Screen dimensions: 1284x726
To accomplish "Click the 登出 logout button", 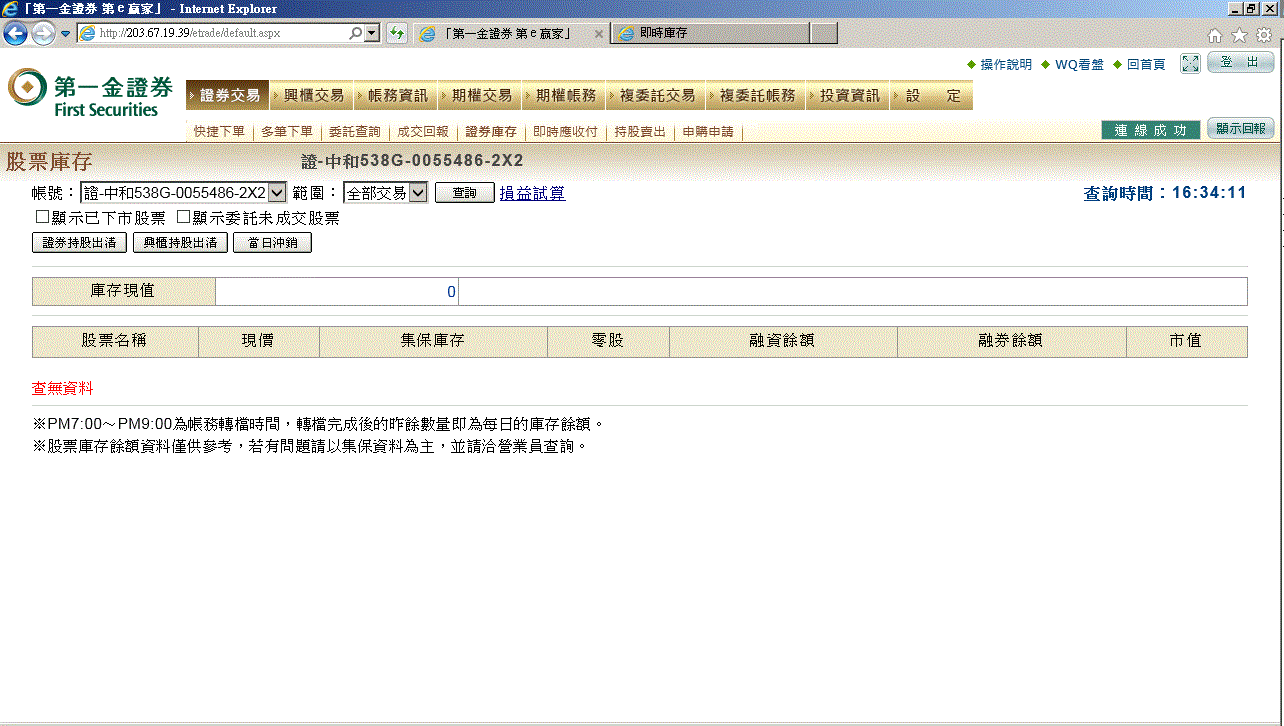I will (x=1240, y=62).
